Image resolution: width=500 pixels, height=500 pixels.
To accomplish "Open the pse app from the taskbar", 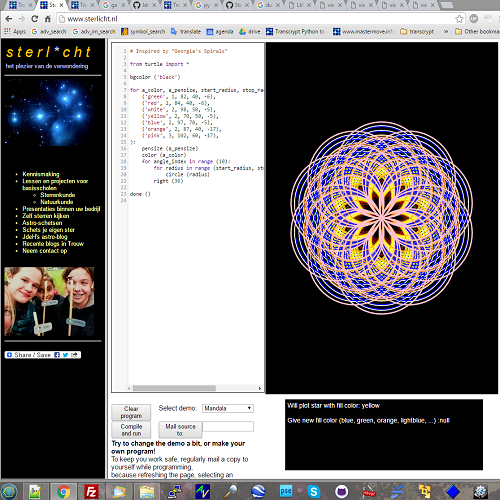I will (286, 491).
